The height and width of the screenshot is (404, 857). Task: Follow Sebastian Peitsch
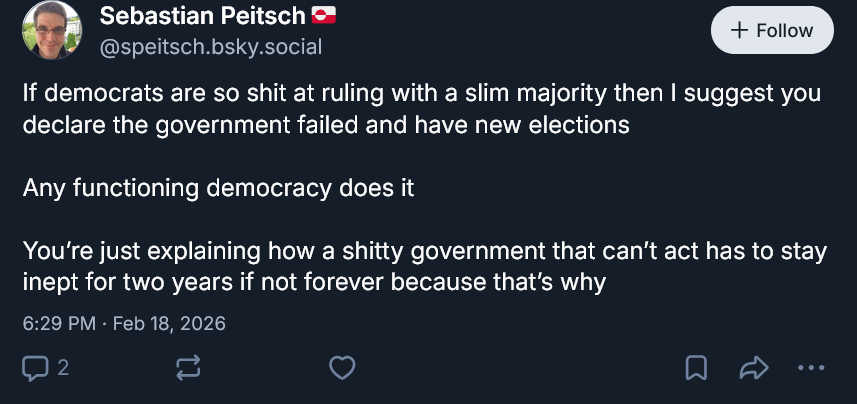(771, 30)
